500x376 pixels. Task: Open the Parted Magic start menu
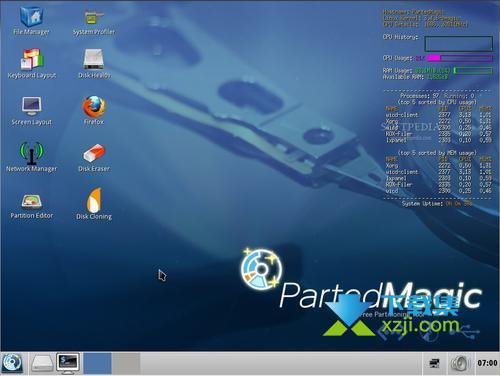click(x=12, y=363)
